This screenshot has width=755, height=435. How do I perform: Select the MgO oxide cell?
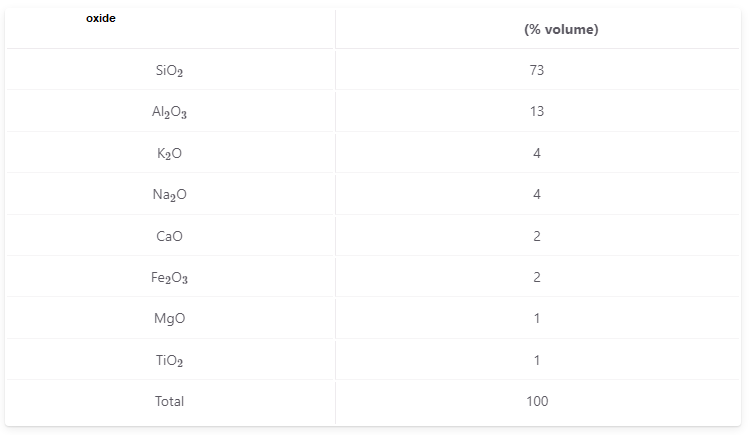(x=169, y=318)
